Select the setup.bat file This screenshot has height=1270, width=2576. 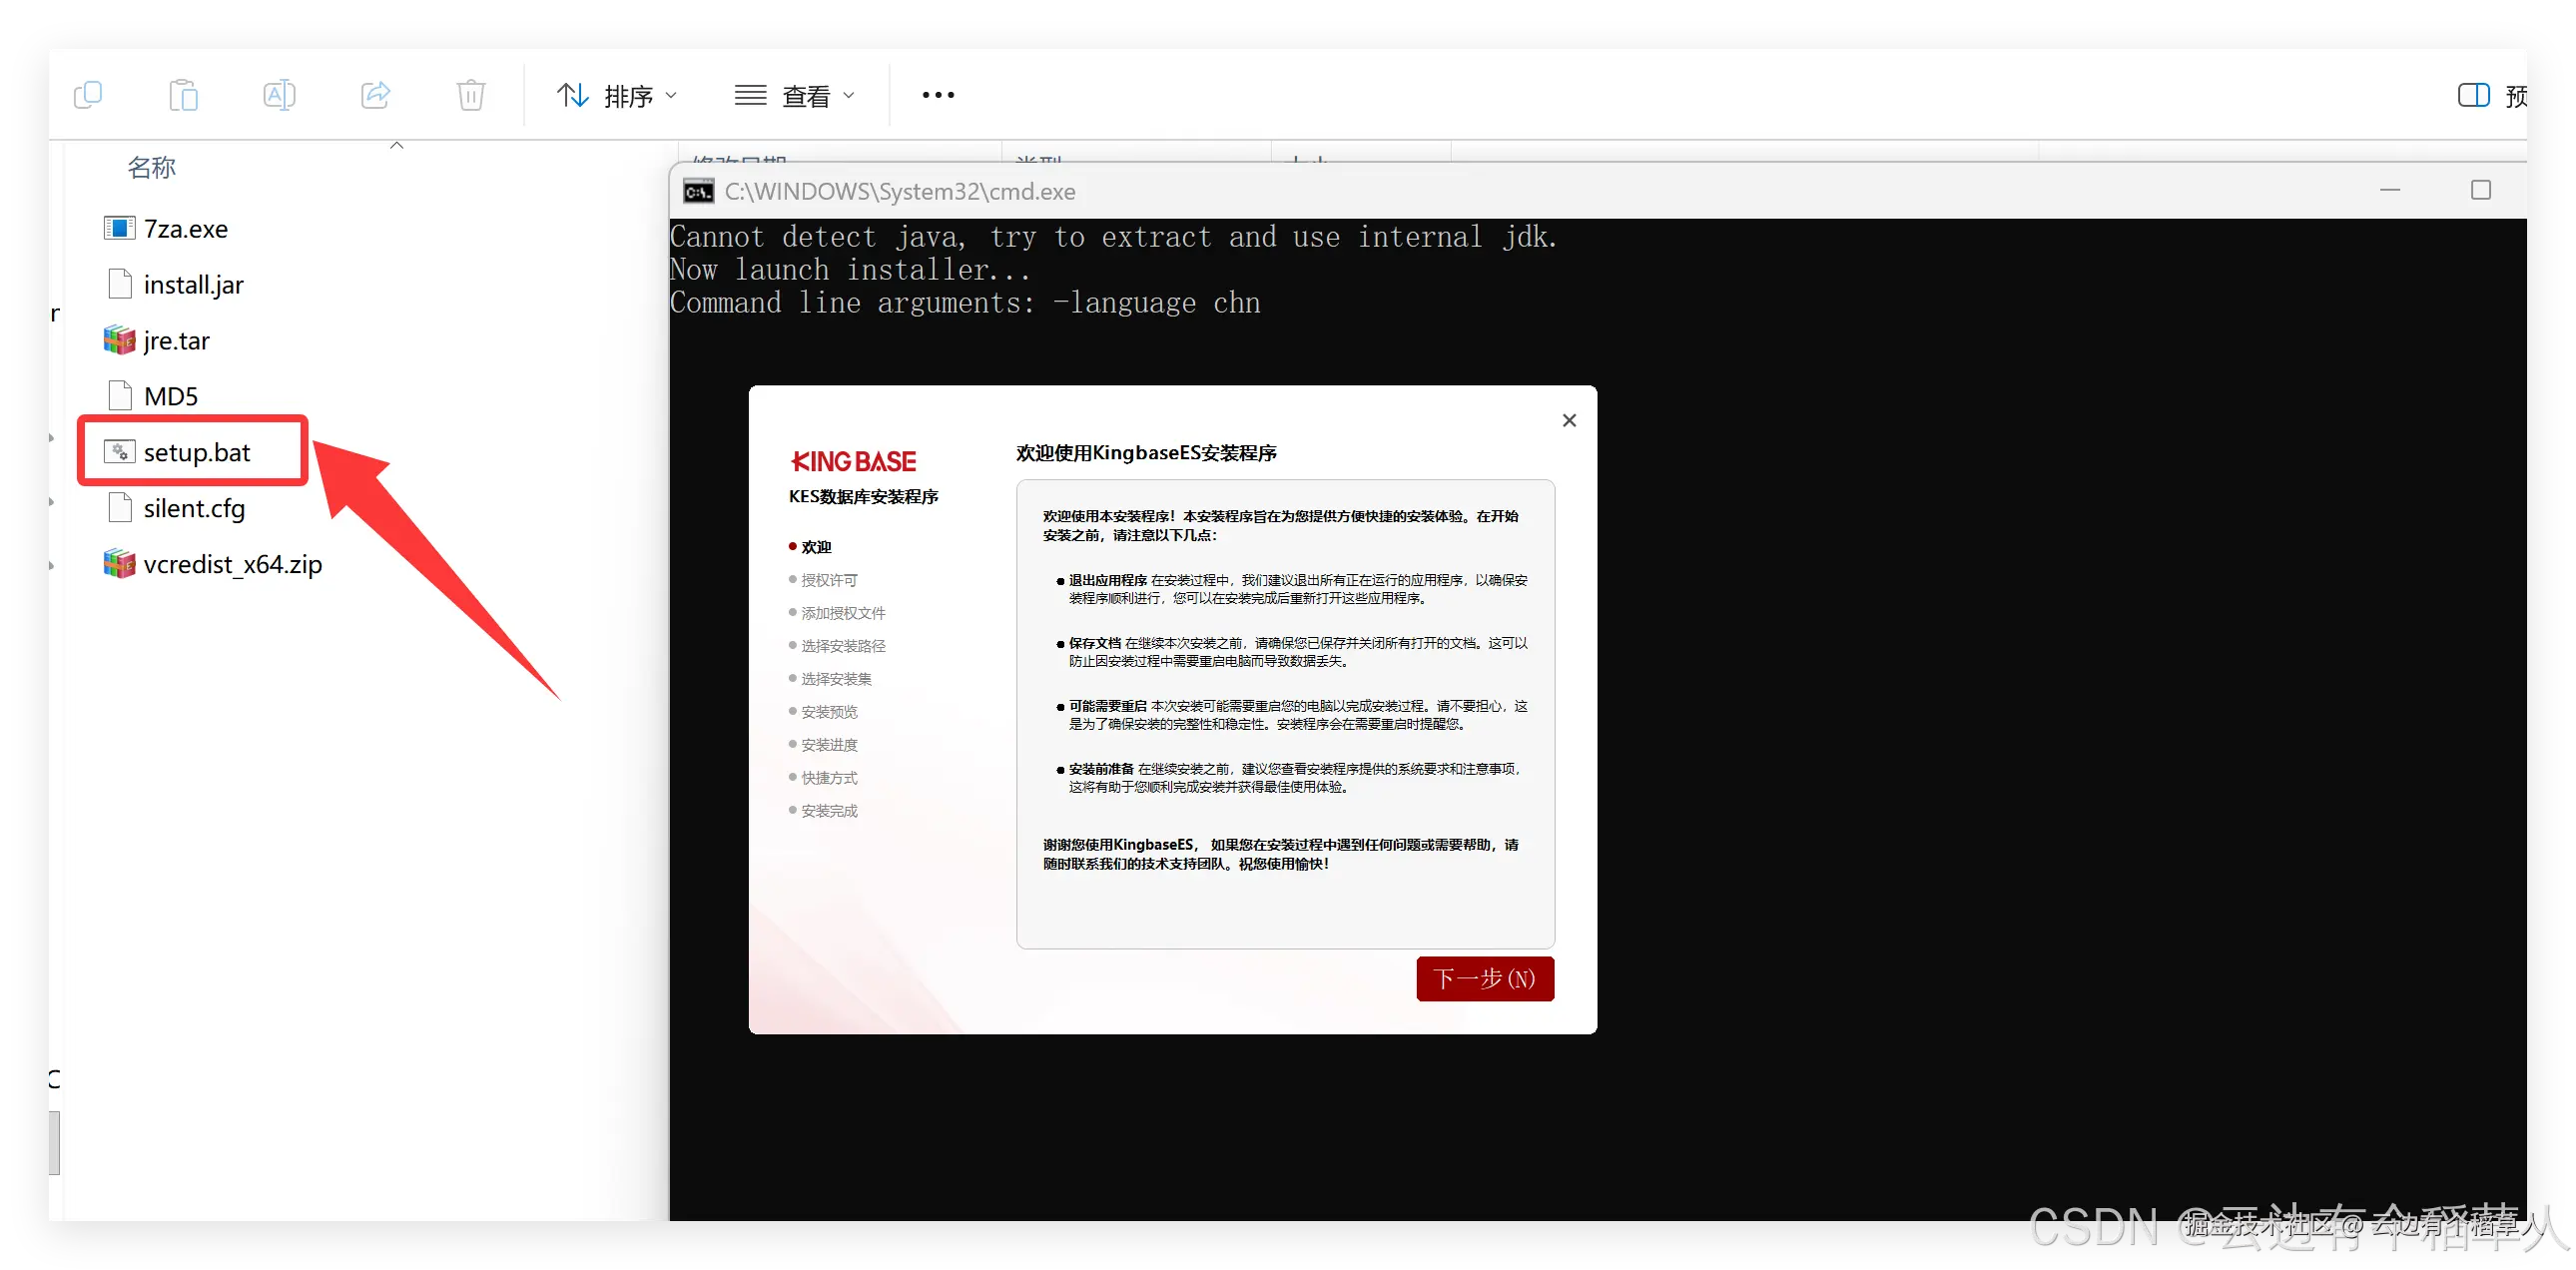pos(196,452)
